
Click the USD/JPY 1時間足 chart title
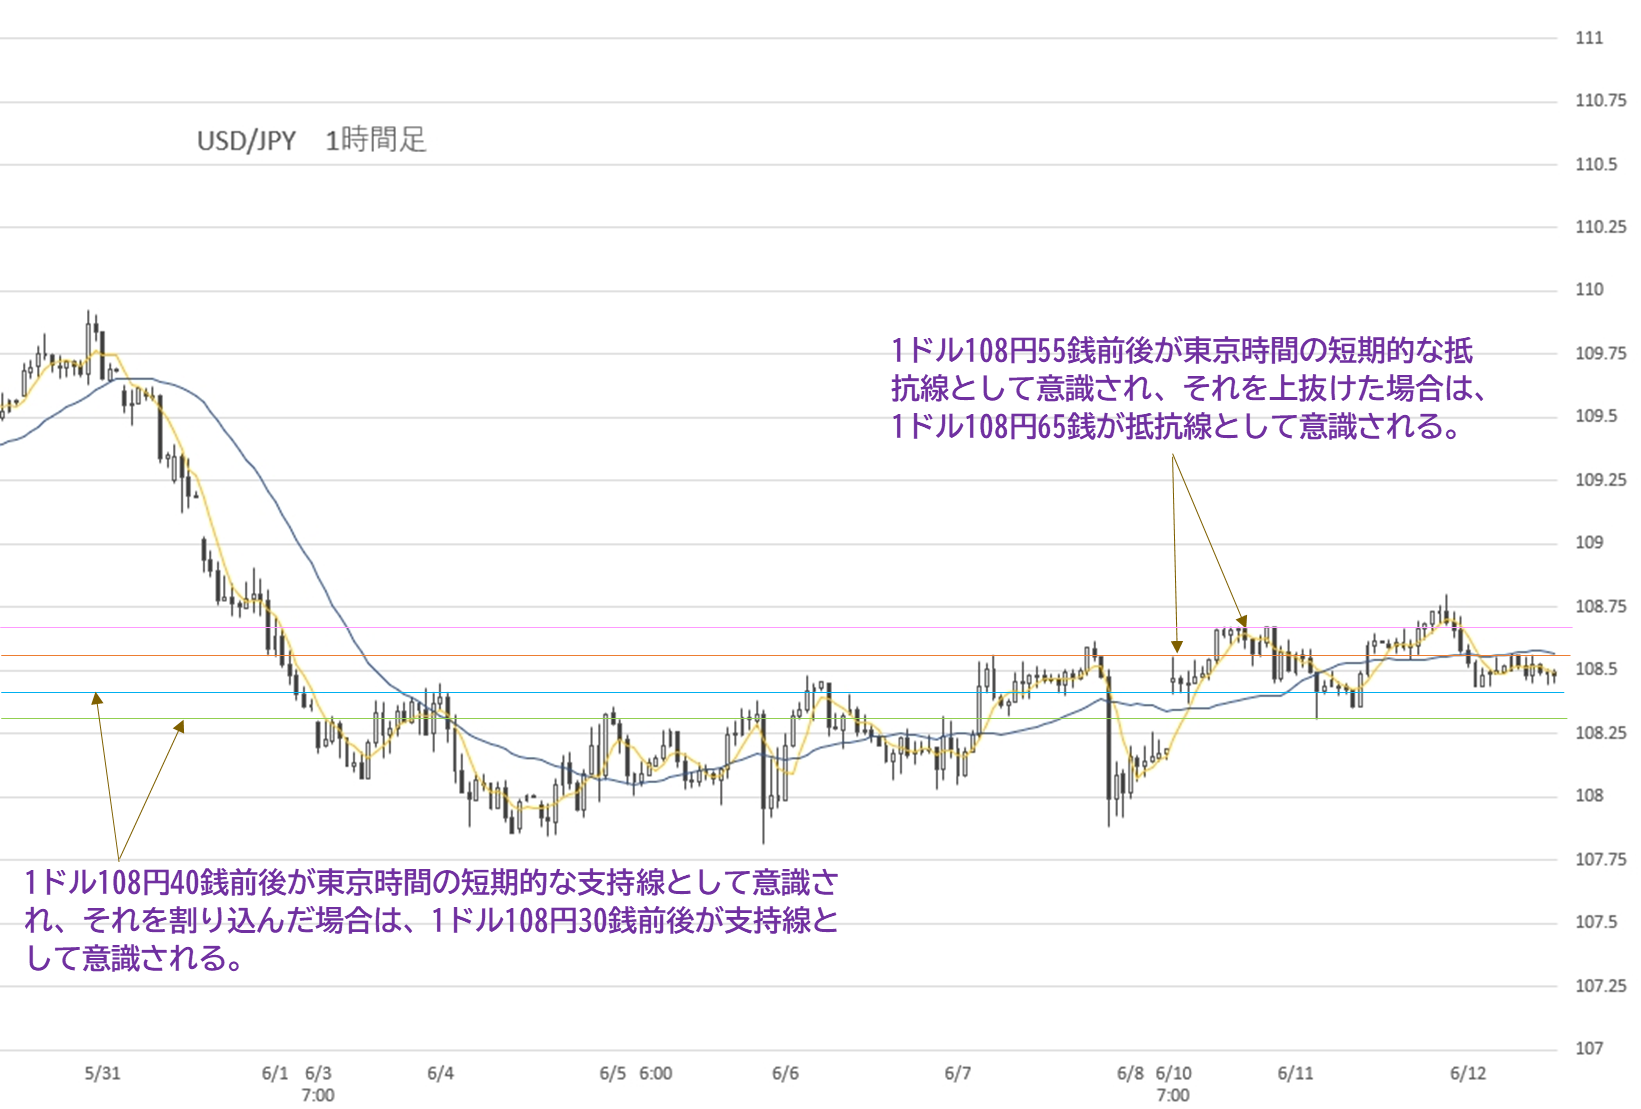click(312, 140)
